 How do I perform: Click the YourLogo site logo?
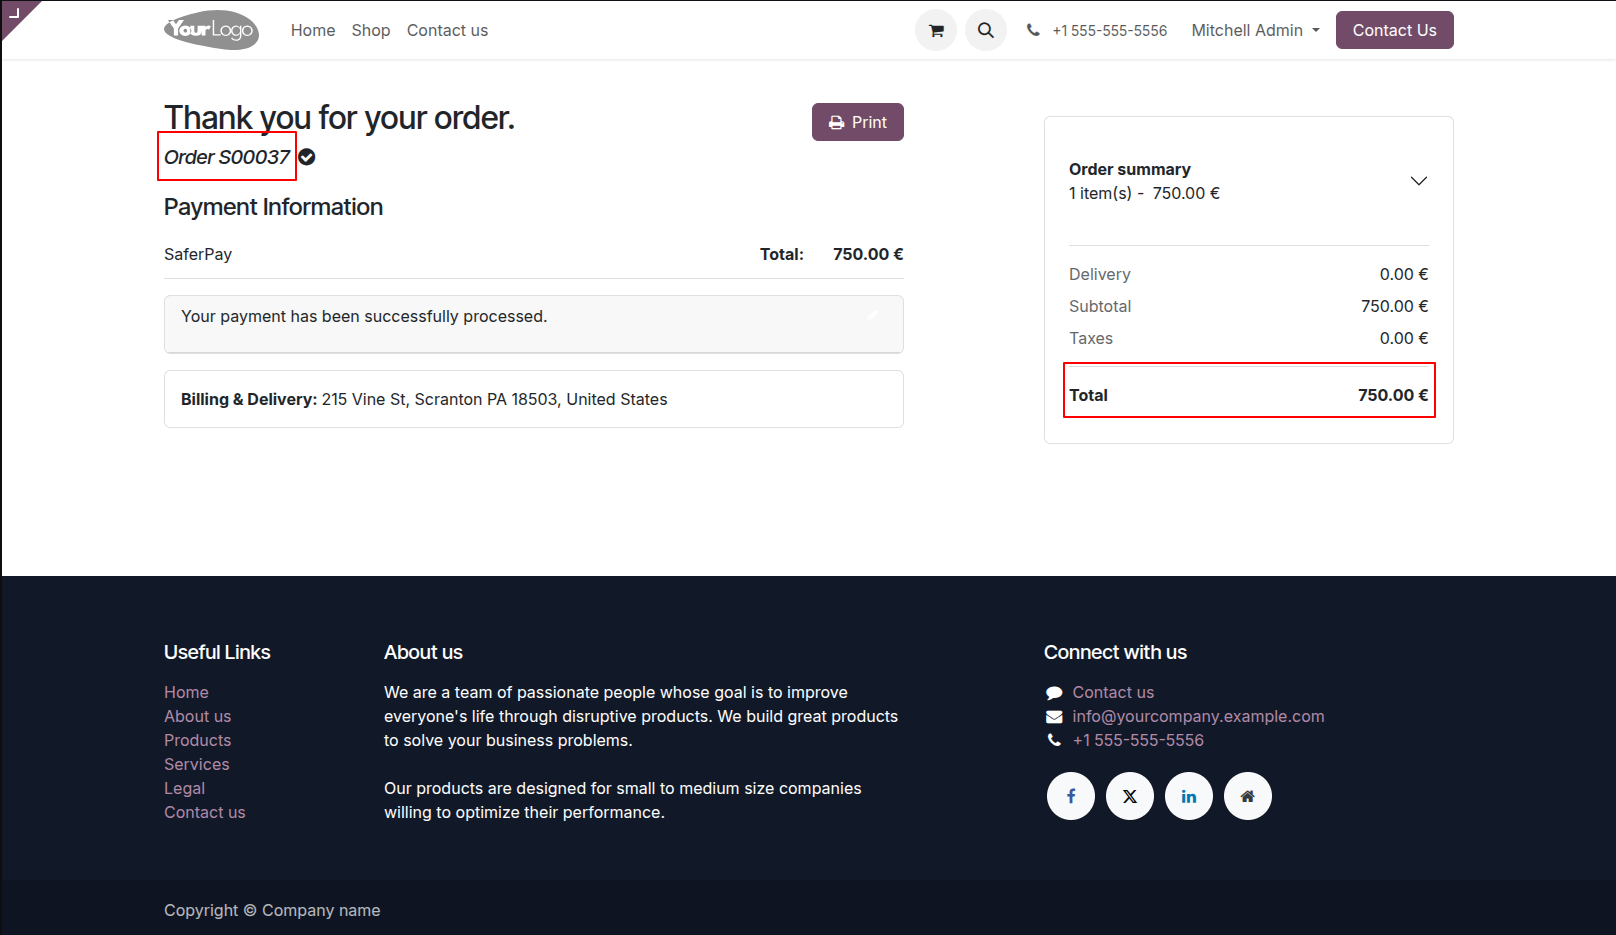[212, 30]
